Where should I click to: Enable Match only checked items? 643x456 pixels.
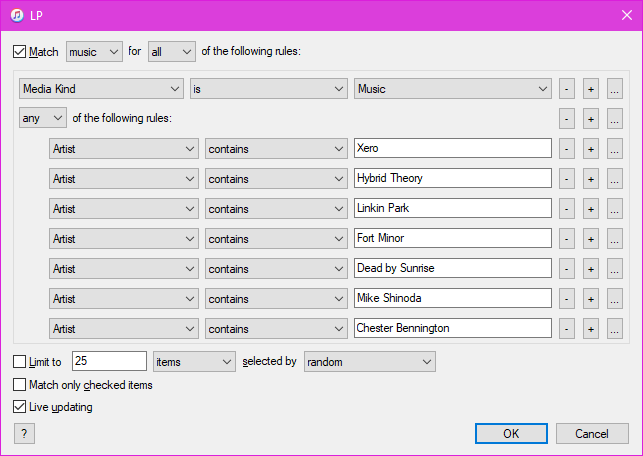click(19, 385)
